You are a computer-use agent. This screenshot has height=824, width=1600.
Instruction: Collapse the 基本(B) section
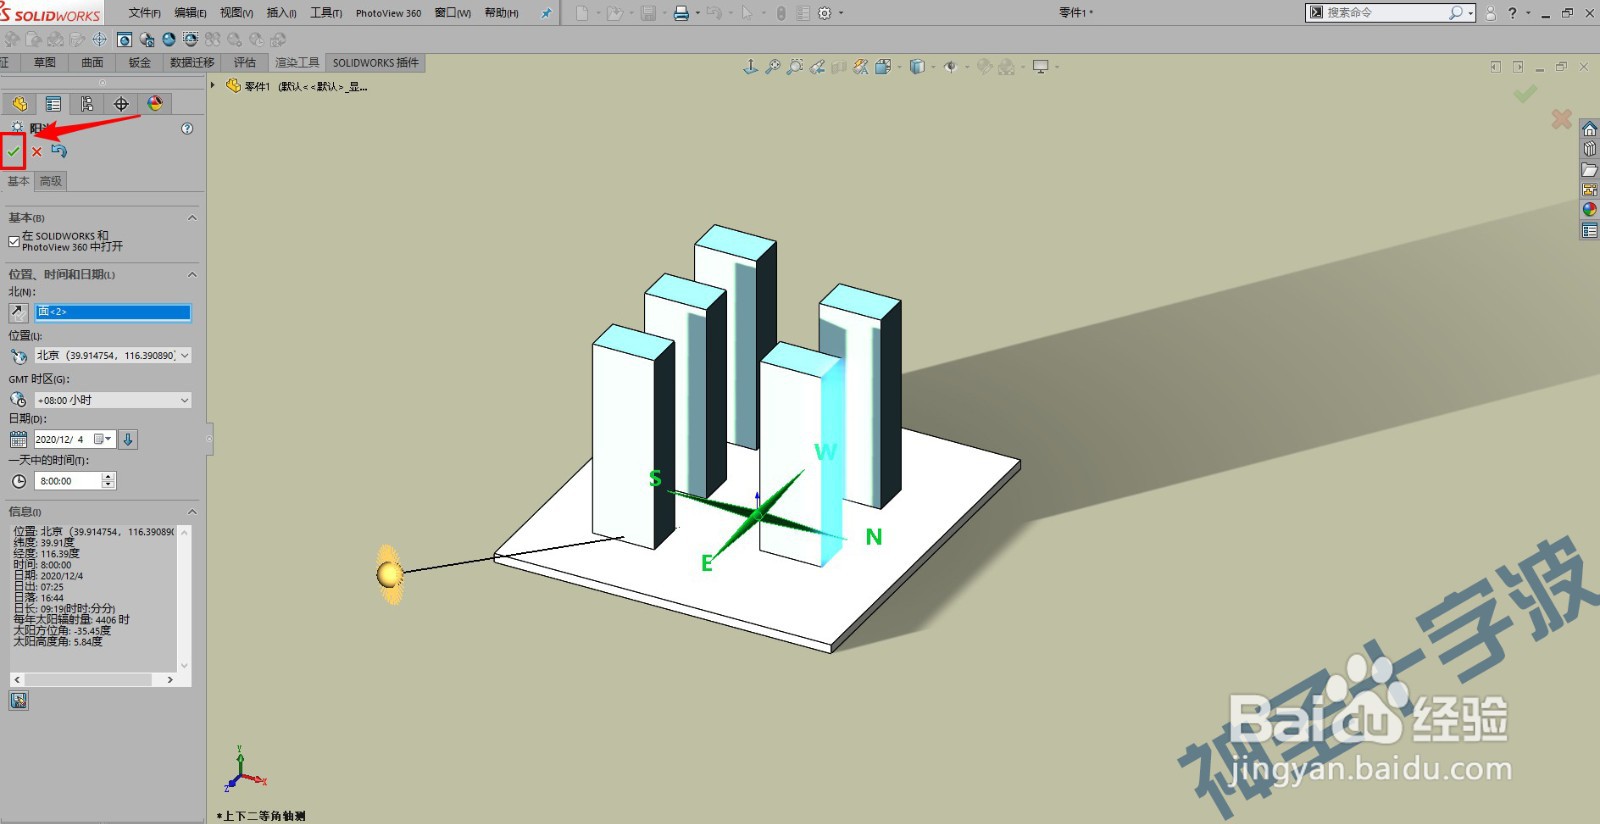tap(192, 217)
